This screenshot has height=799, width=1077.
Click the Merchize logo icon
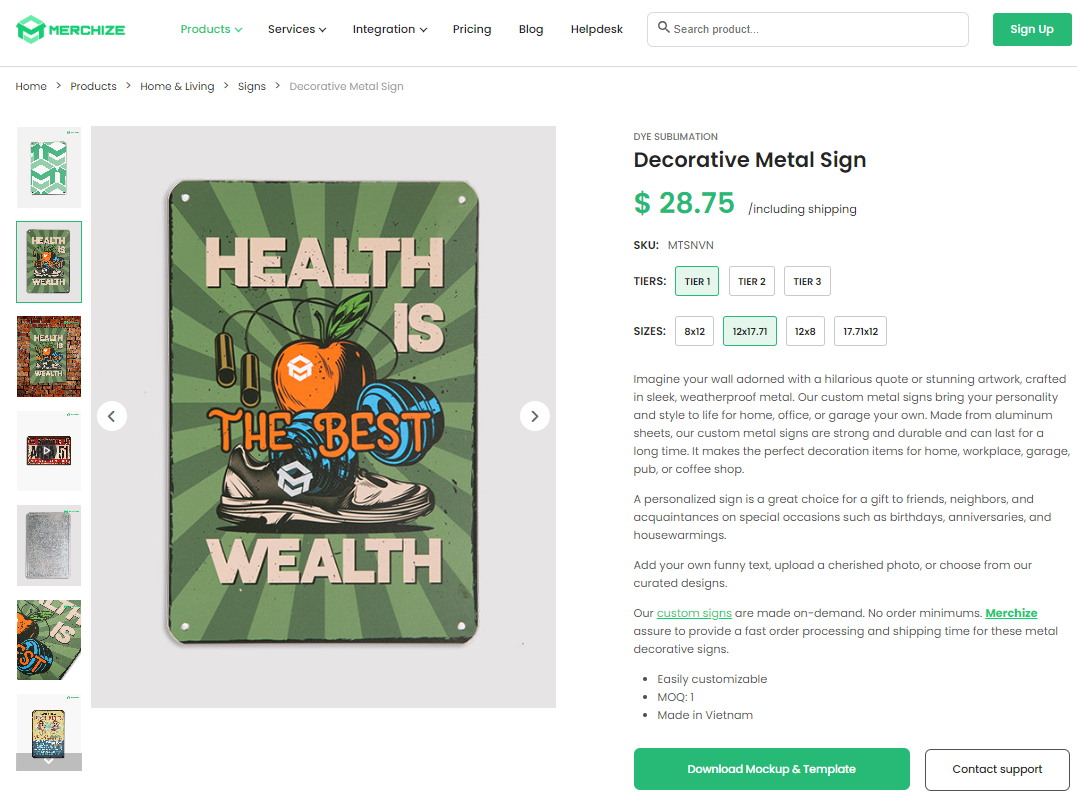coord(32,29)
